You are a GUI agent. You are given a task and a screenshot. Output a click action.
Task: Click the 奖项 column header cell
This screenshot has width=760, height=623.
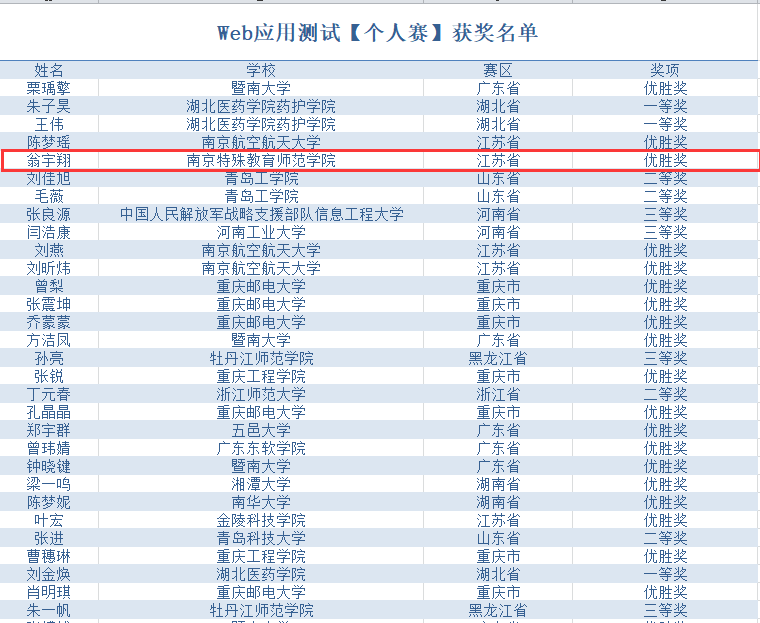[x=665, y=70]
